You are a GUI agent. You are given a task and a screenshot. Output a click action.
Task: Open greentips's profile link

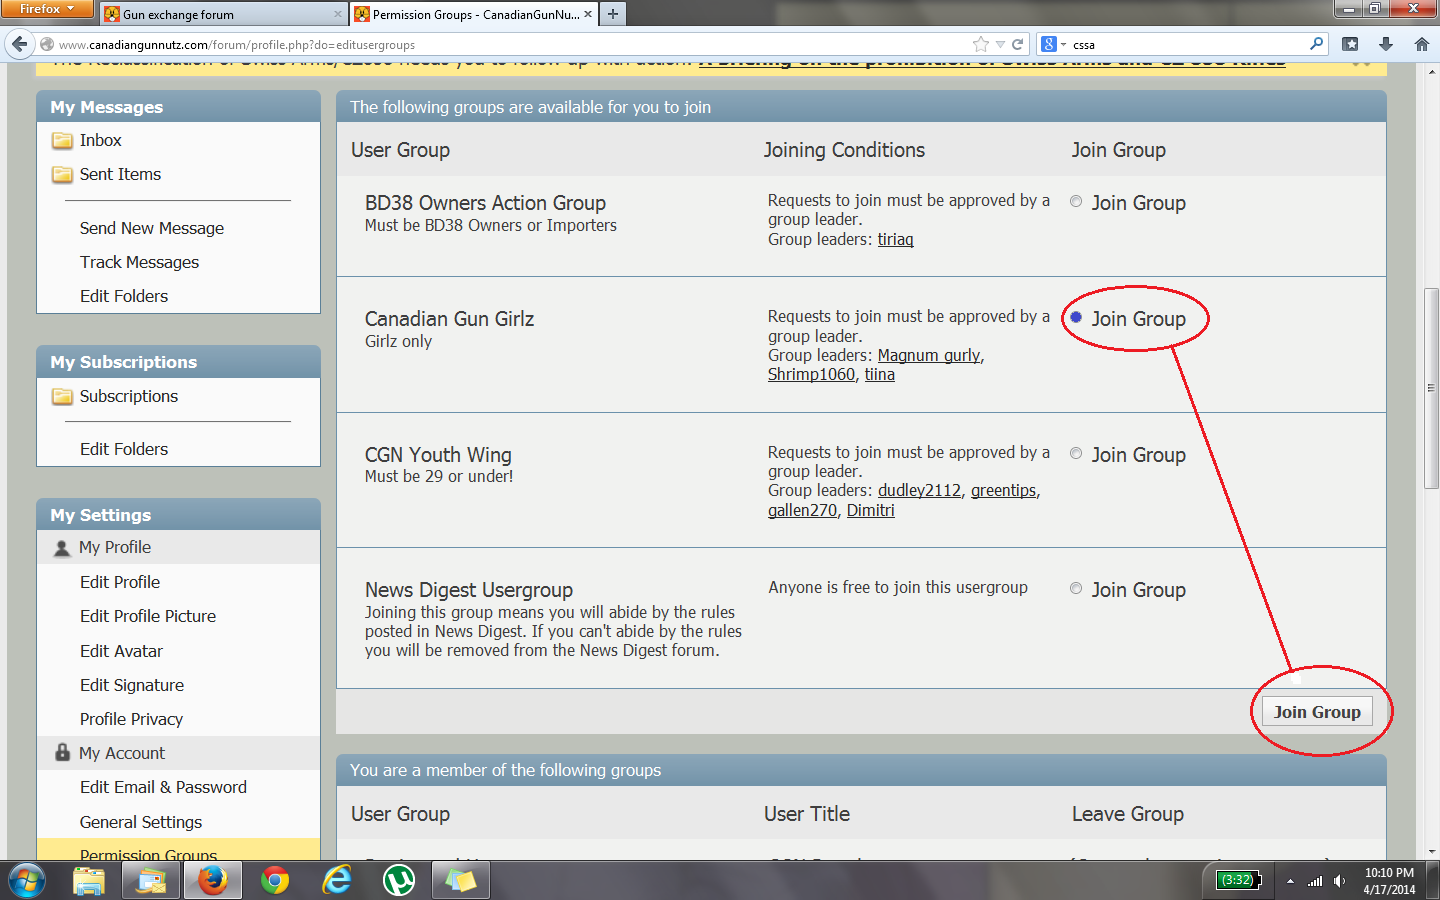click(x=1003, y=490)
